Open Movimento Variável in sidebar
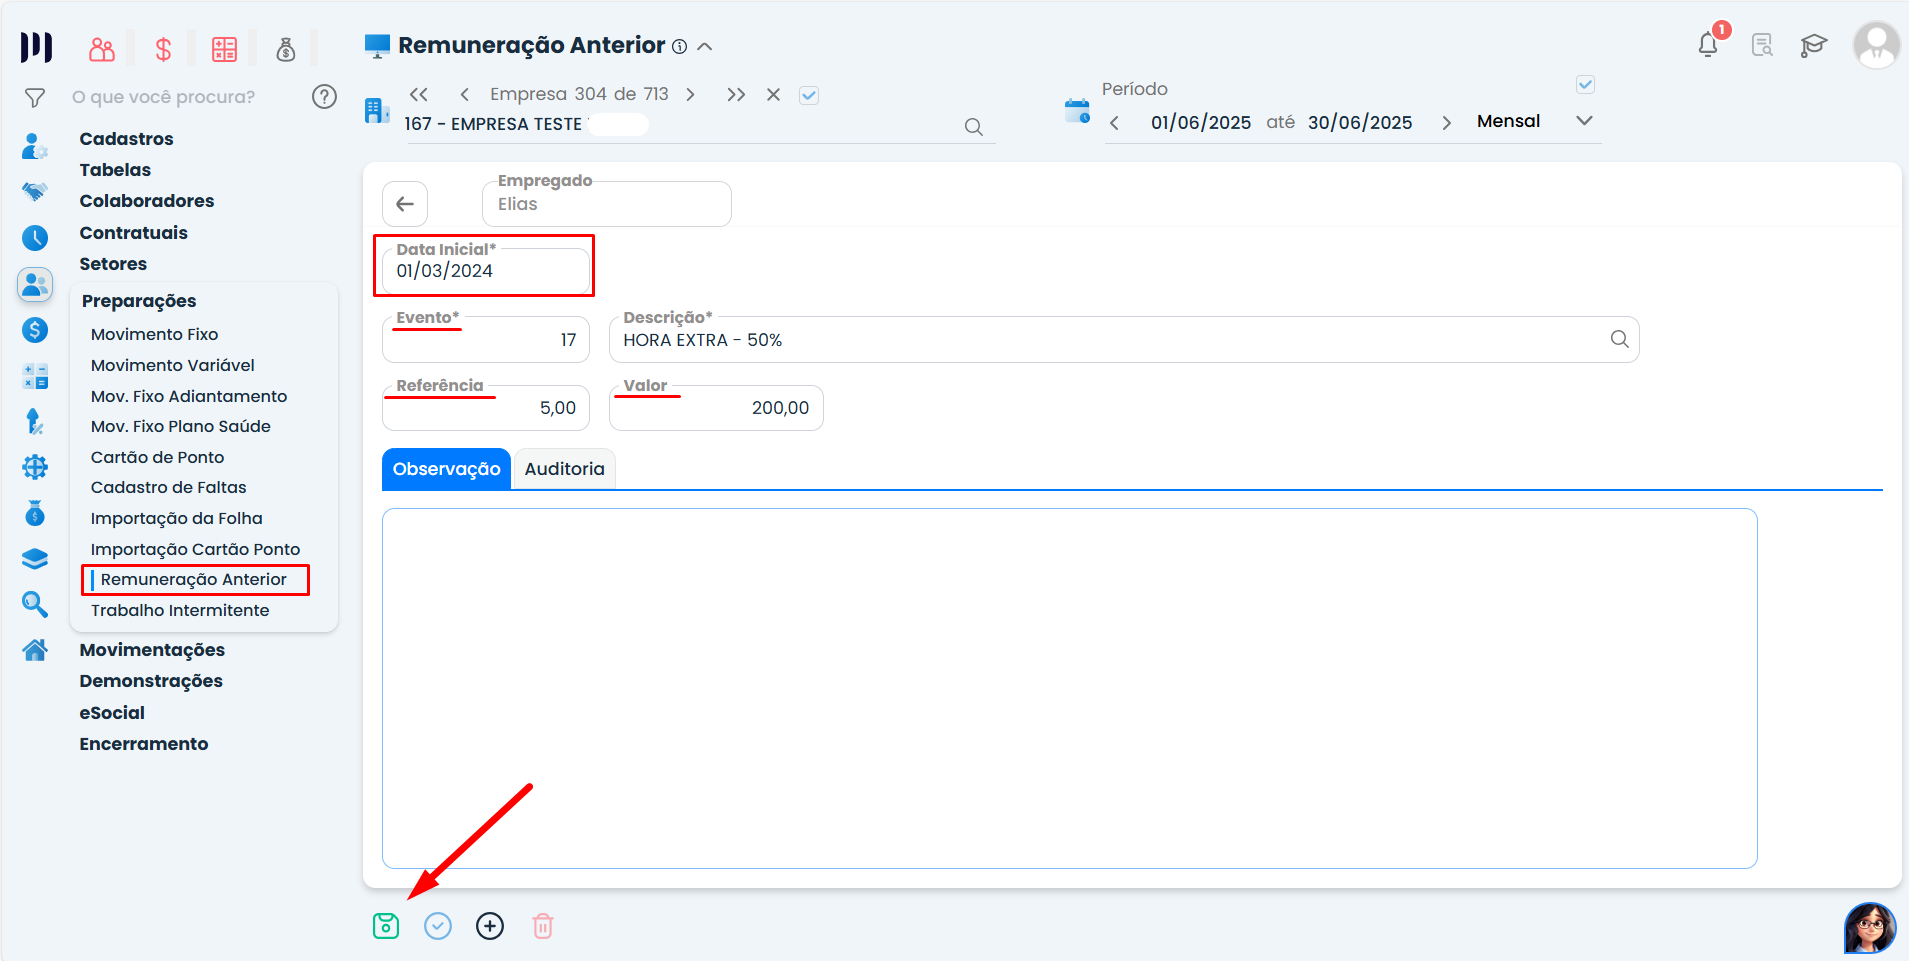Viewport: 1909px width, 961px height. coord(172,365)
